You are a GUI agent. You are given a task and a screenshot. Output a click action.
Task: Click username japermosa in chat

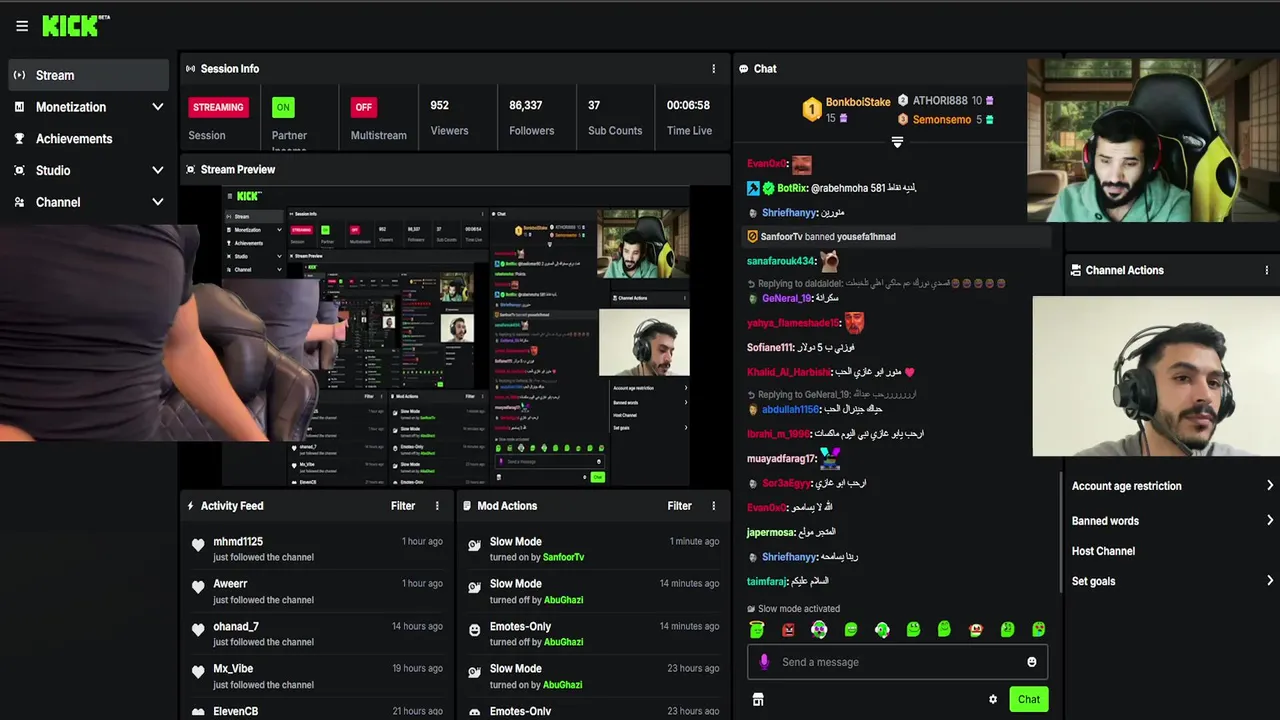pos(771,533)
